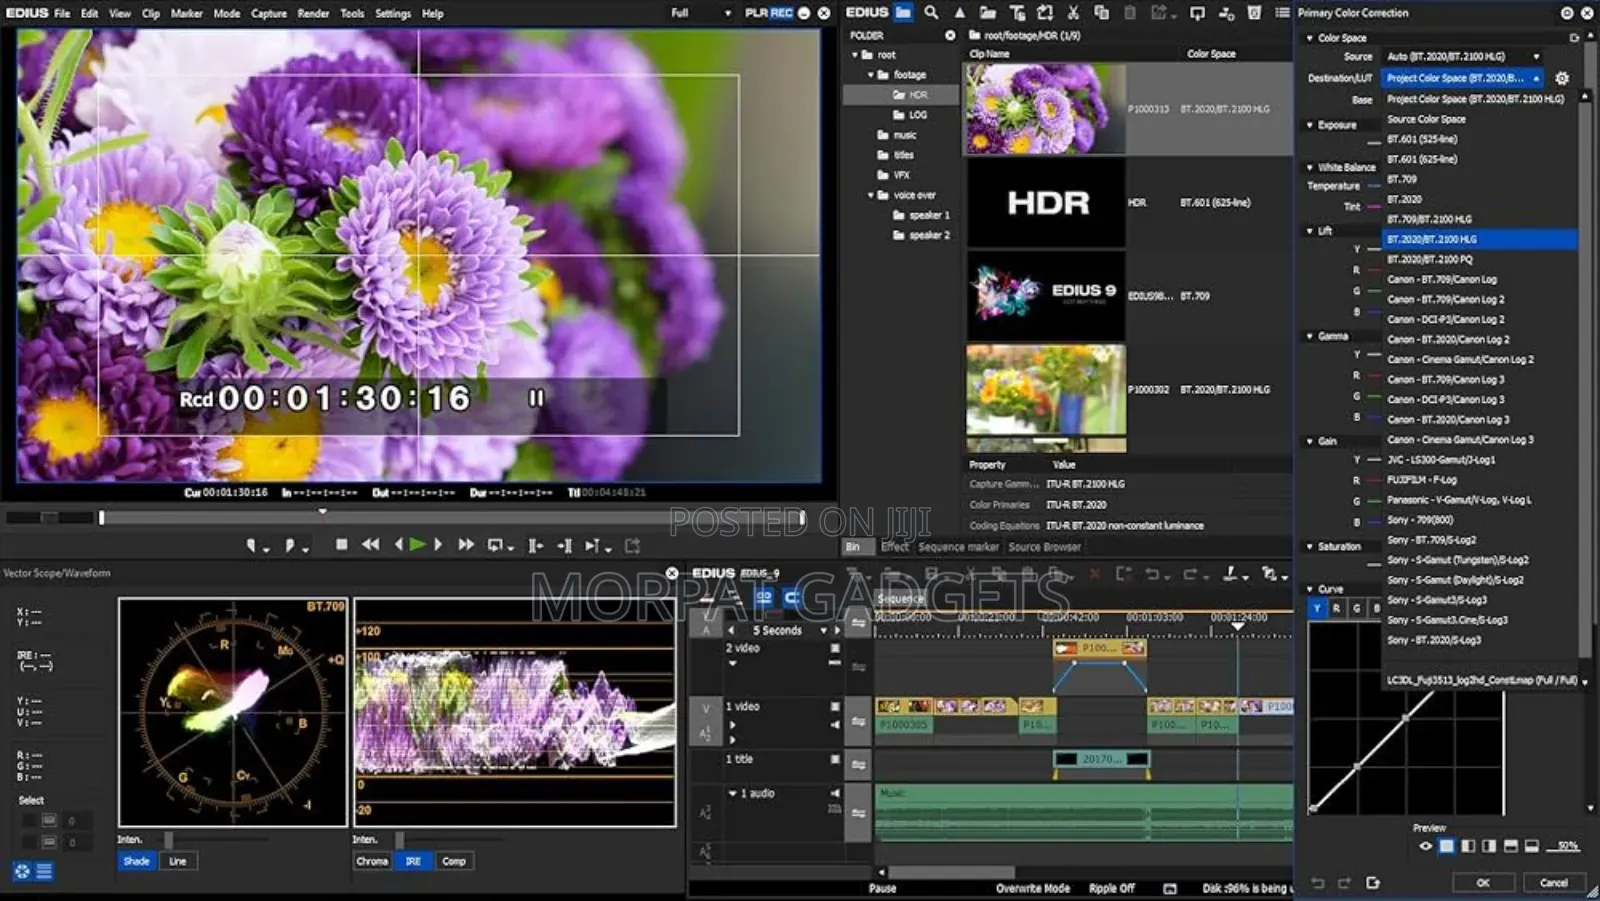Click the fast forward transport icon
The height and width of the screenshot is (901, 1600).
point(466,545)
